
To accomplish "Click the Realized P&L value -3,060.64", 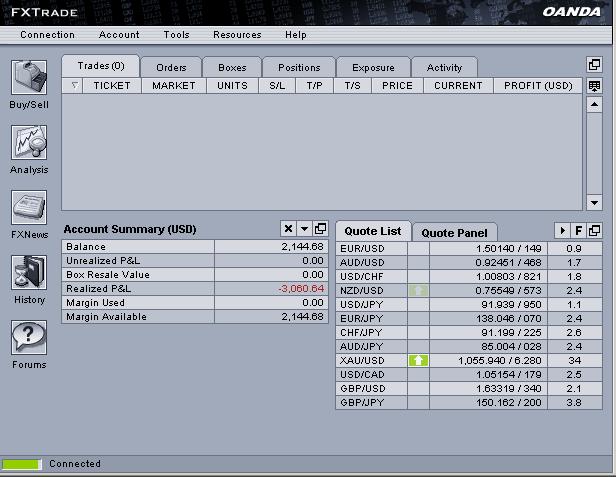I will point(301,289).
